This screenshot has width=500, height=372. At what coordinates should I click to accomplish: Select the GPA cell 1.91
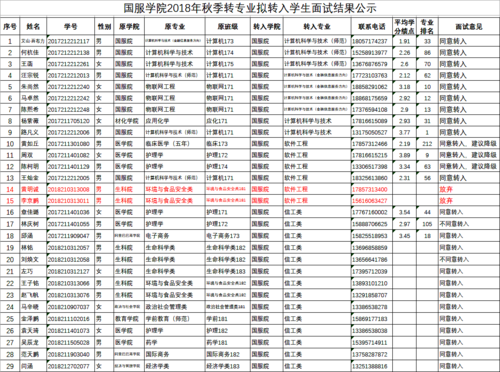pyautogui.click(x=404, y=41)
